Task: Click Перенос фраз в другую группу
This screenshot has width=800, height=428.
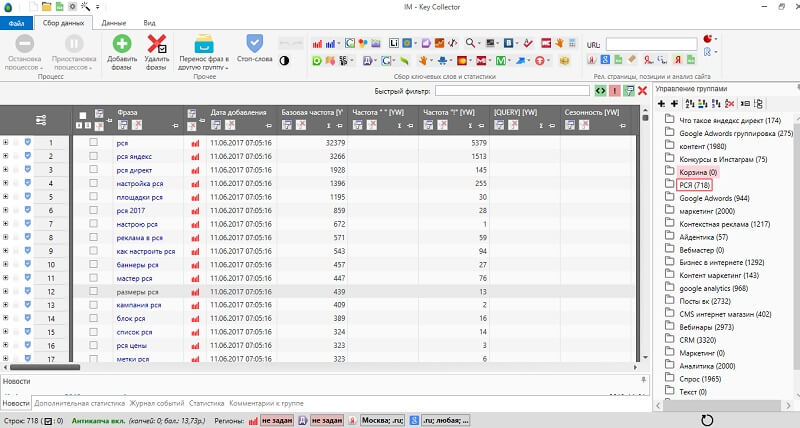Action: 203,44
